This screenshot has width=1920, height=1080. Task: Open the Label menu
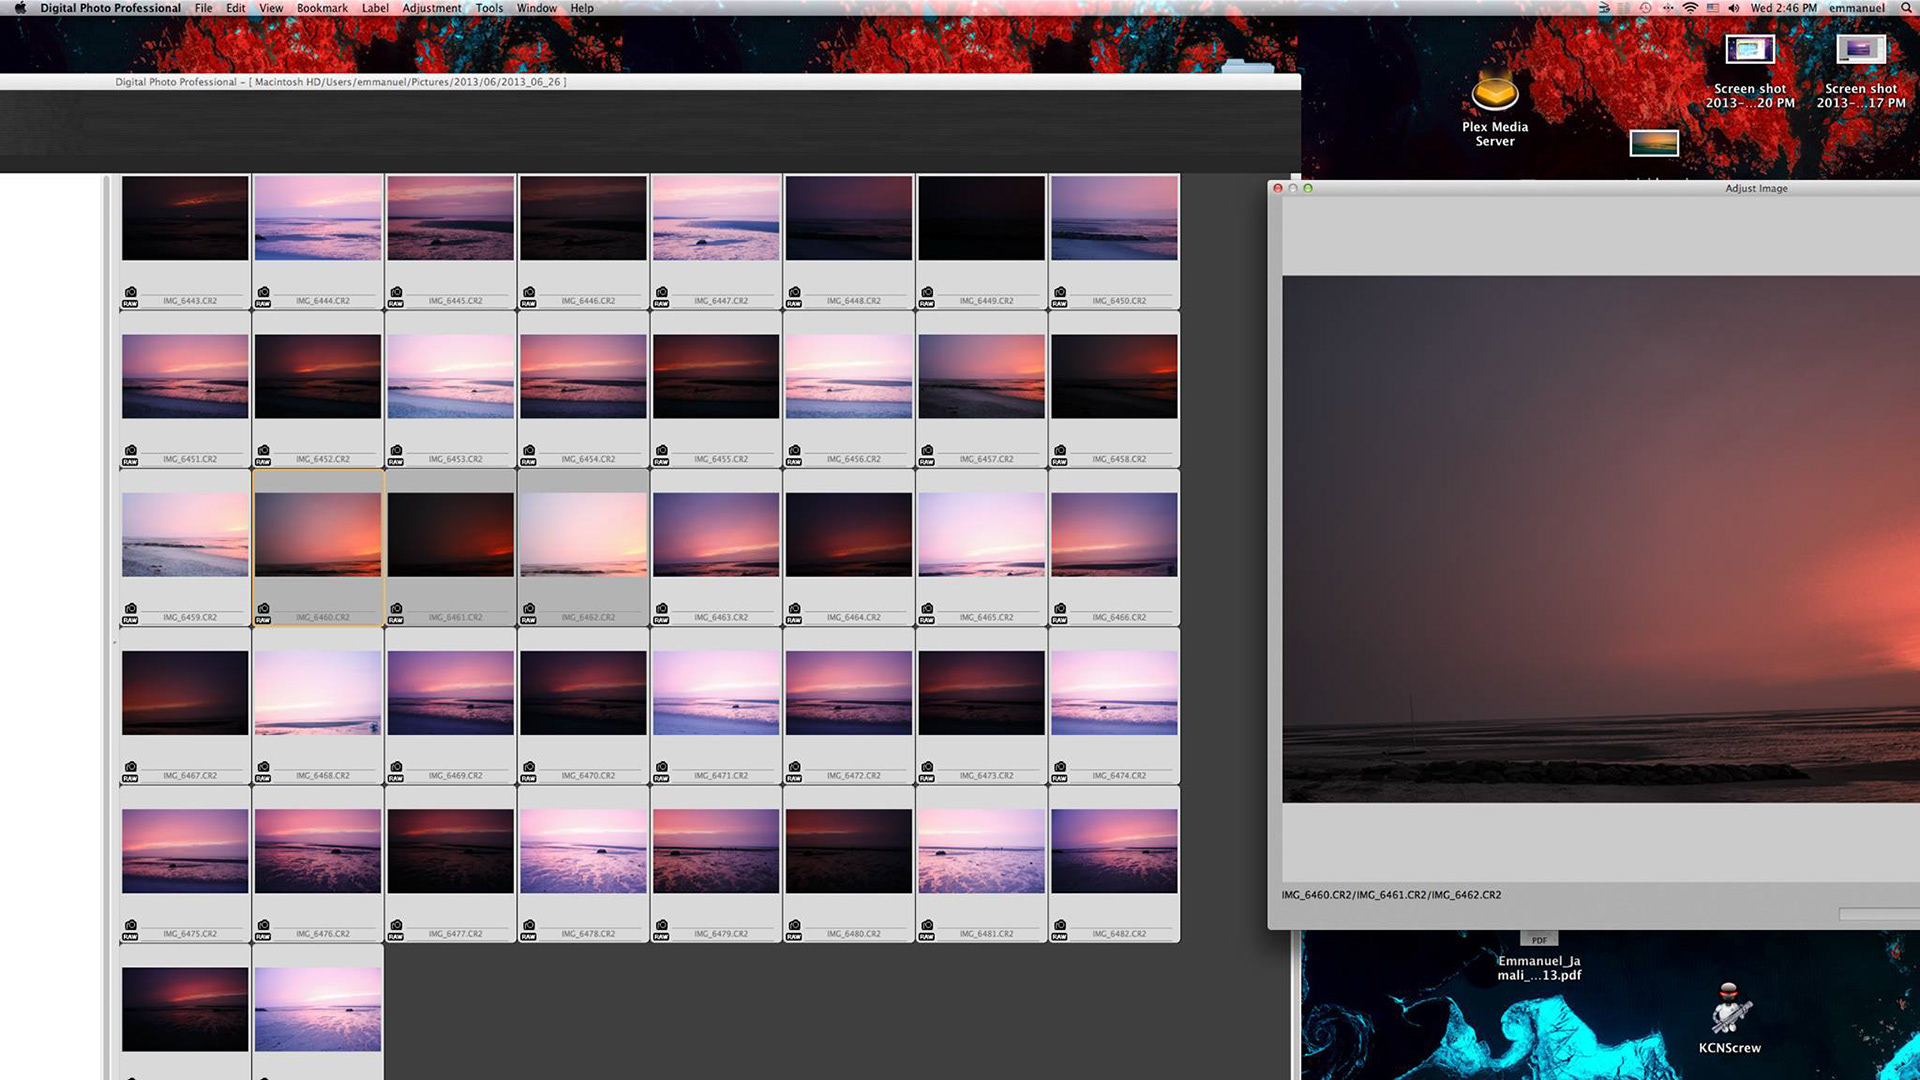pyautogui.click(x=375, y=8)
